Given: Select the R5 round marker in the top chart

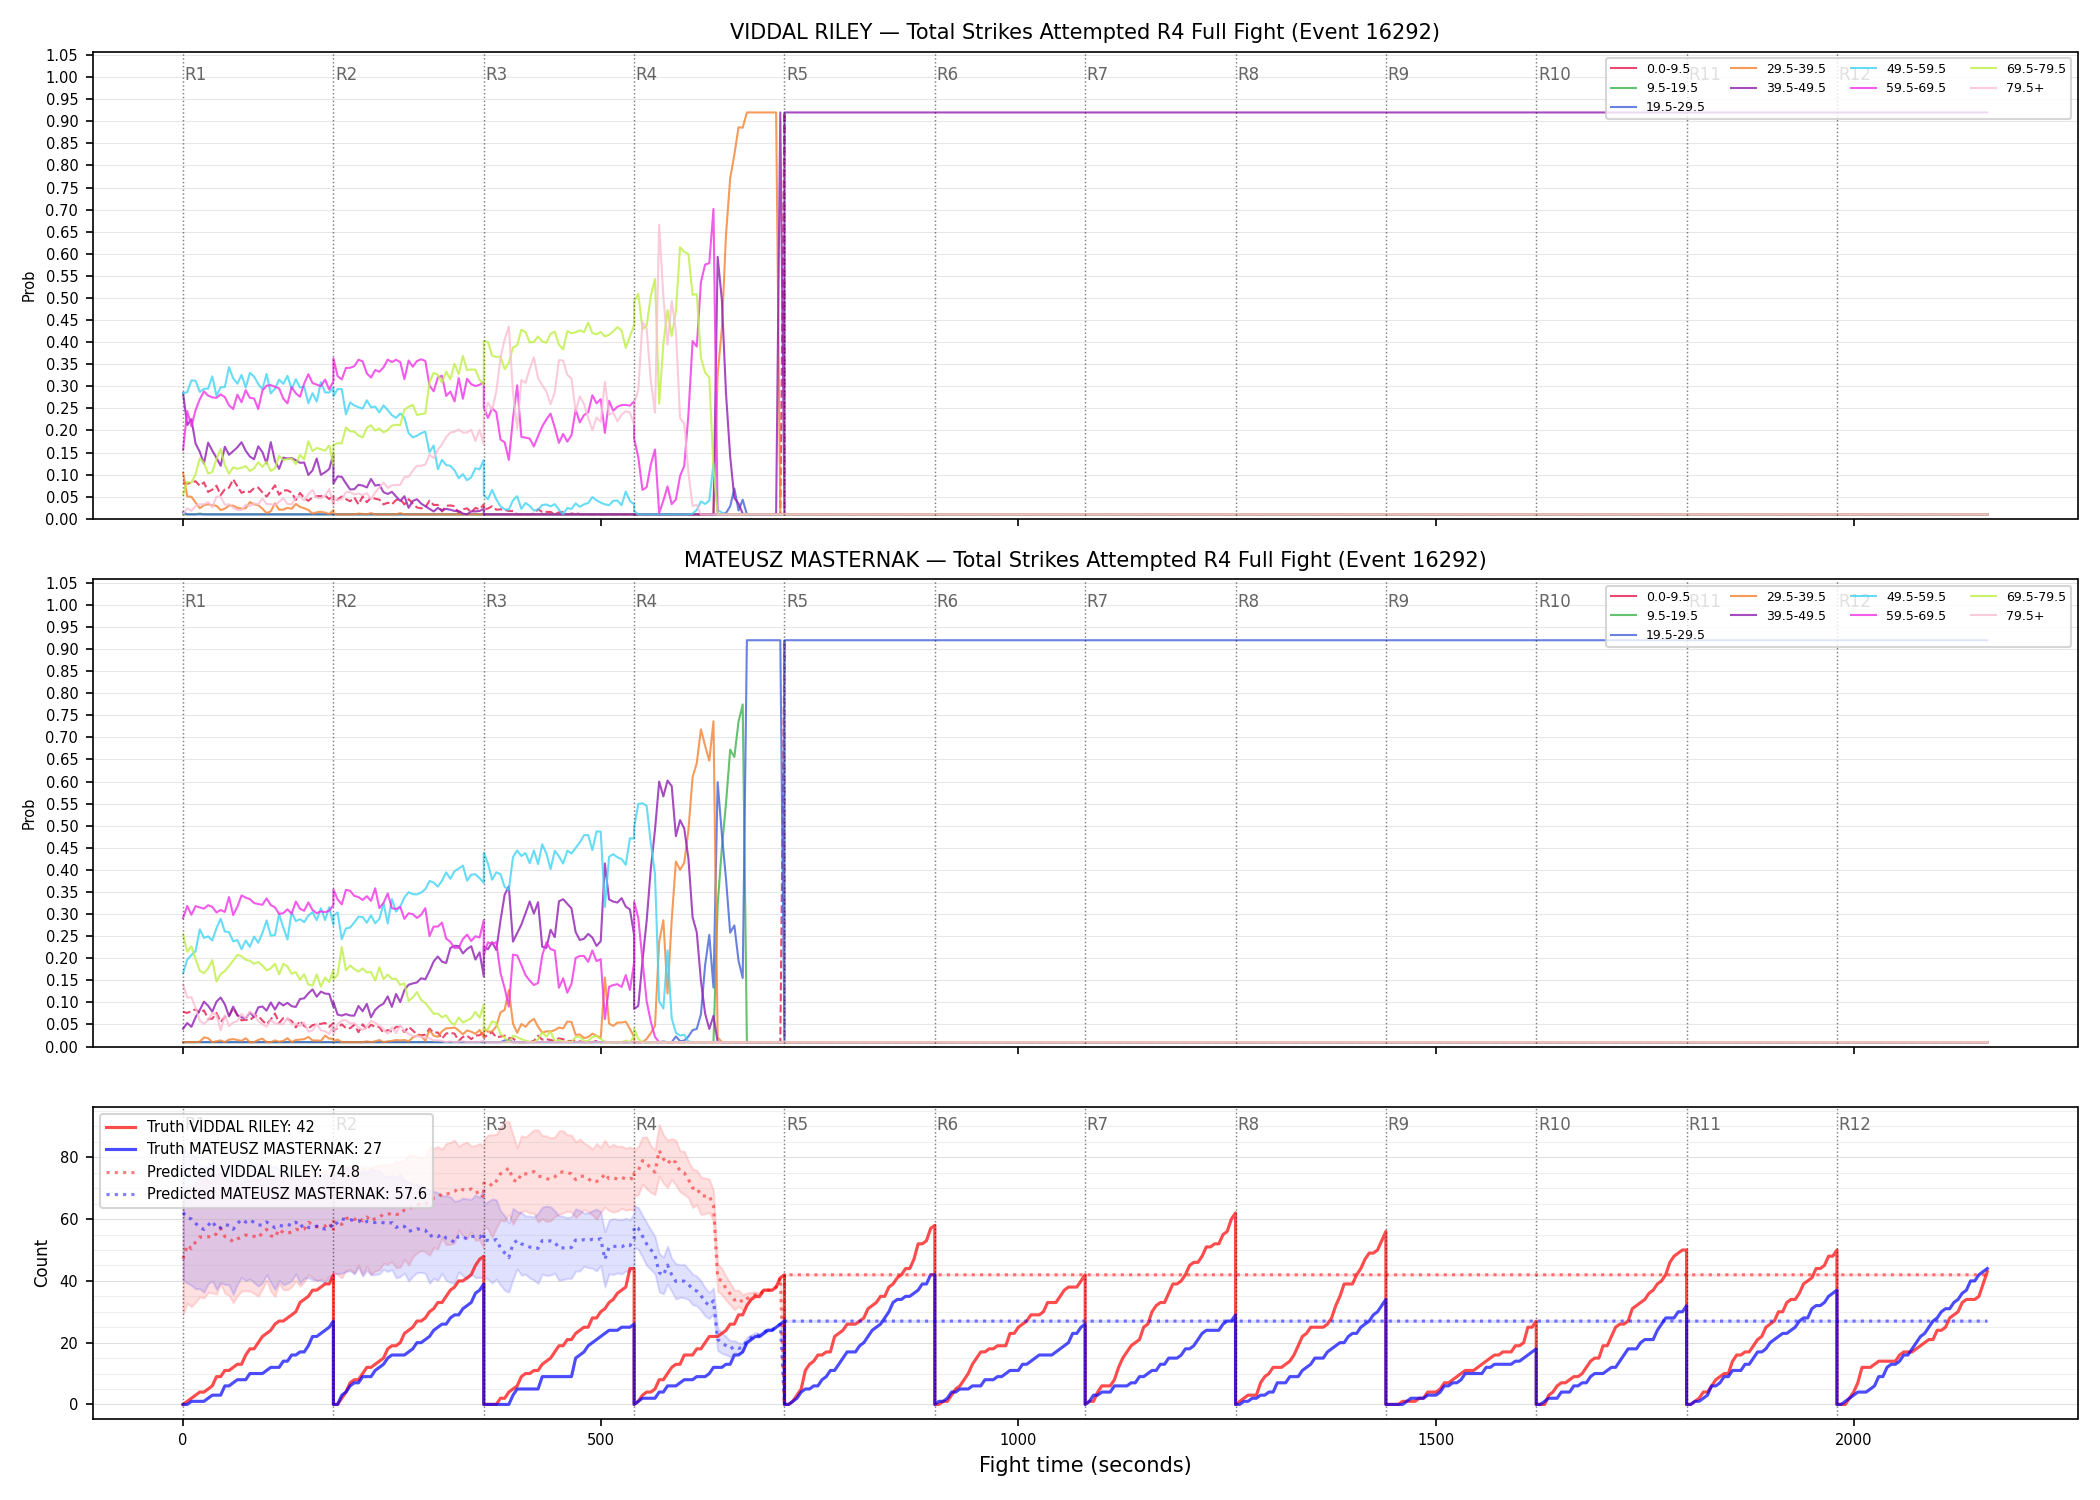Looking at the screenshot, I should click(797, 74).
